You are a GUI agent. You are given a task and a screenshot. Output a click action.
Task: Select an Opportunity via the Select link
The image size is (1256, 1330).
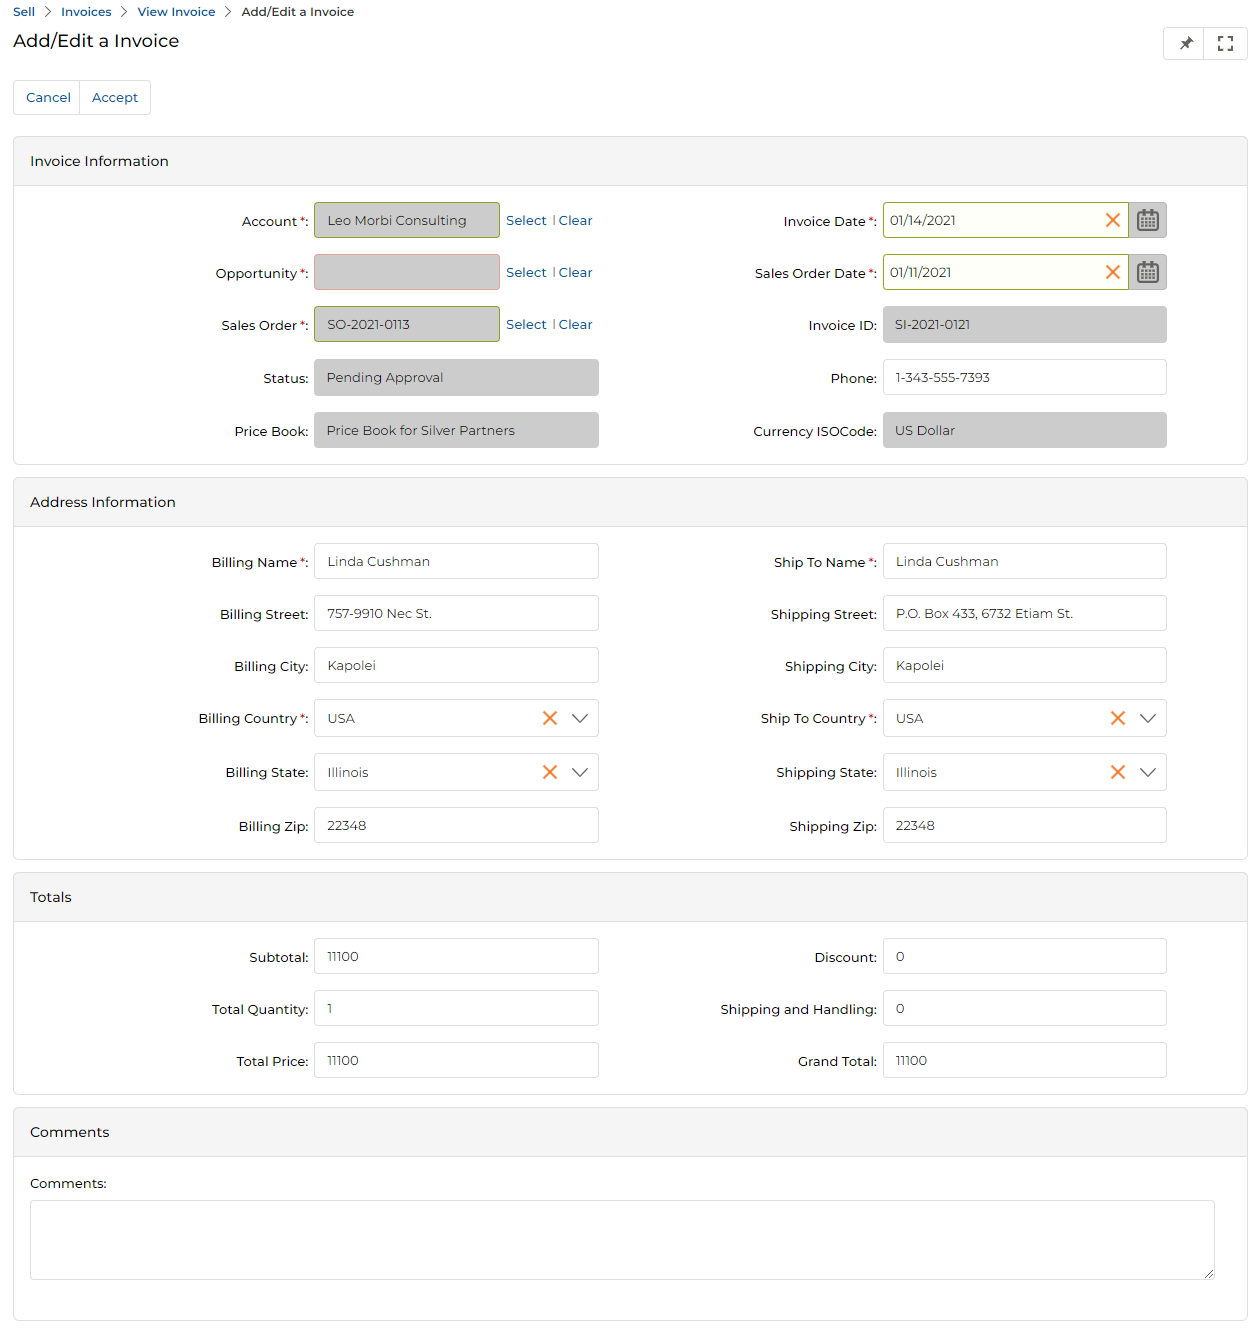point(526,272)
